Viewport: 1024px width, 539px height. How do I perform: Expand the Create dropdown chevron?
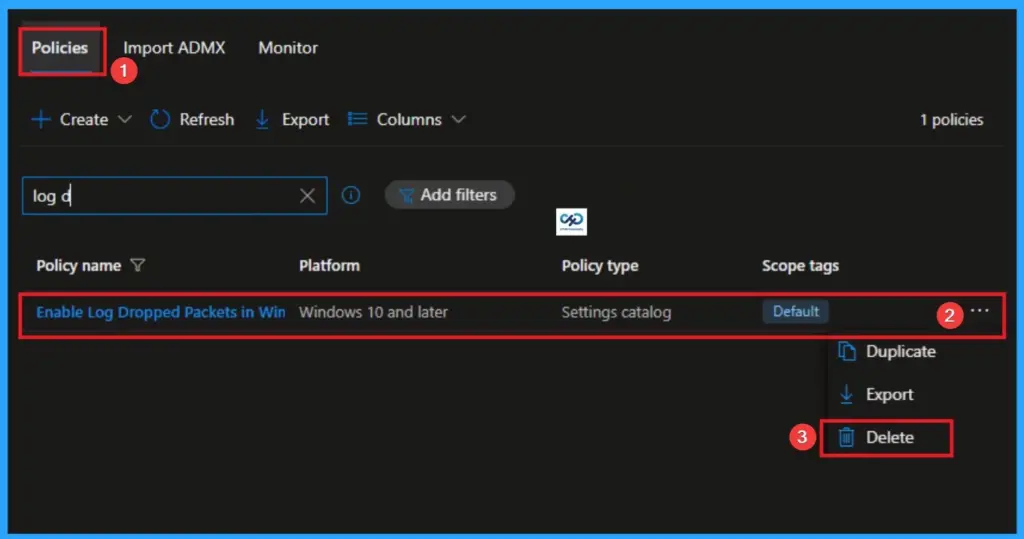pos(125,120)
